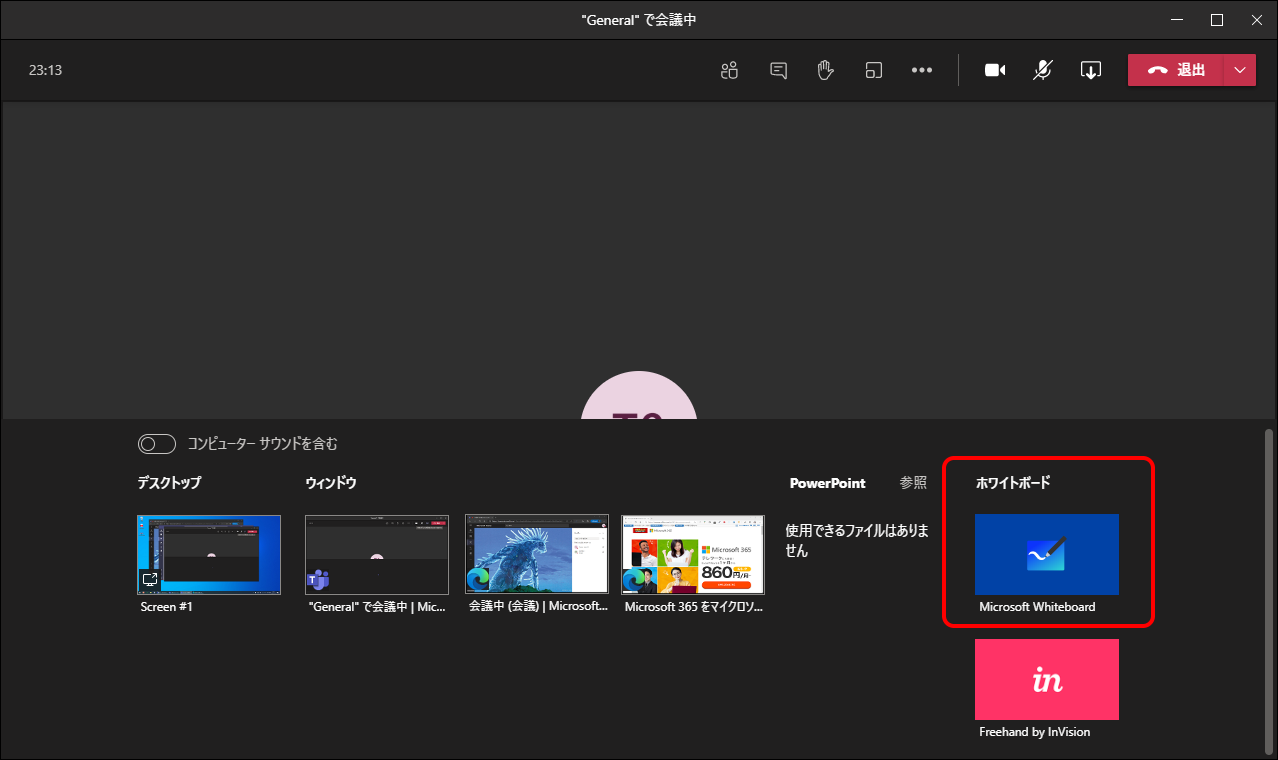Start Microsoft Whiteboard sharing
The image size is (1278, 760).
pos(1047,554)
